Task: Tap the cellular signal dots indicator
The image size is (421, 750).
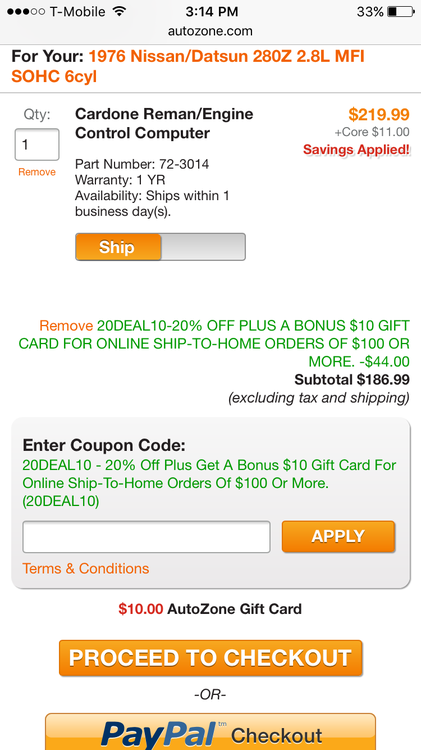Action: point(26,11)
